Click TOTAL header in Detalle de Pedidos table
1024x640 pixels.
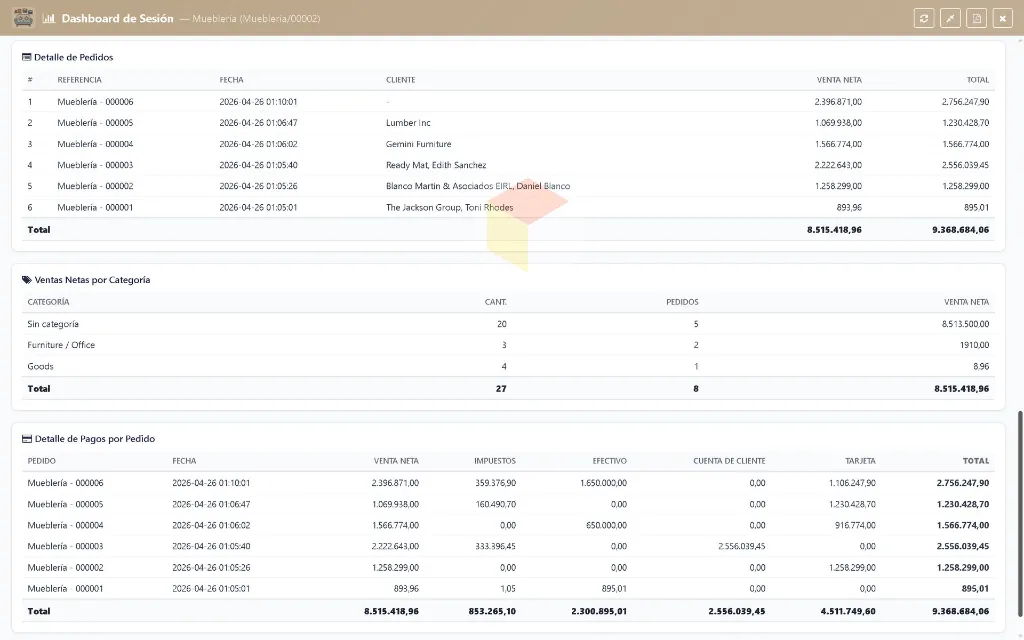coord(978,80)
